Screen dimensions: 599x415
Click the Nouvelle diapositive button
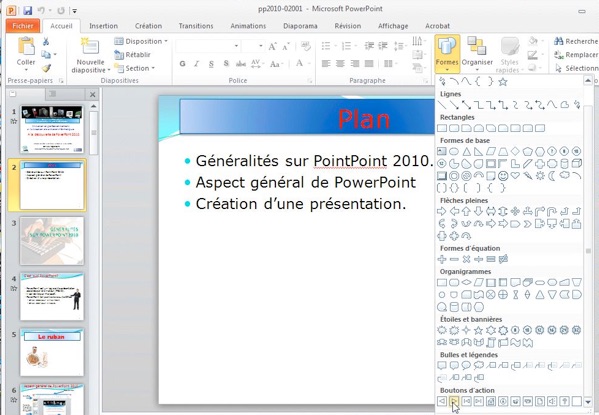tap(91, 55)
